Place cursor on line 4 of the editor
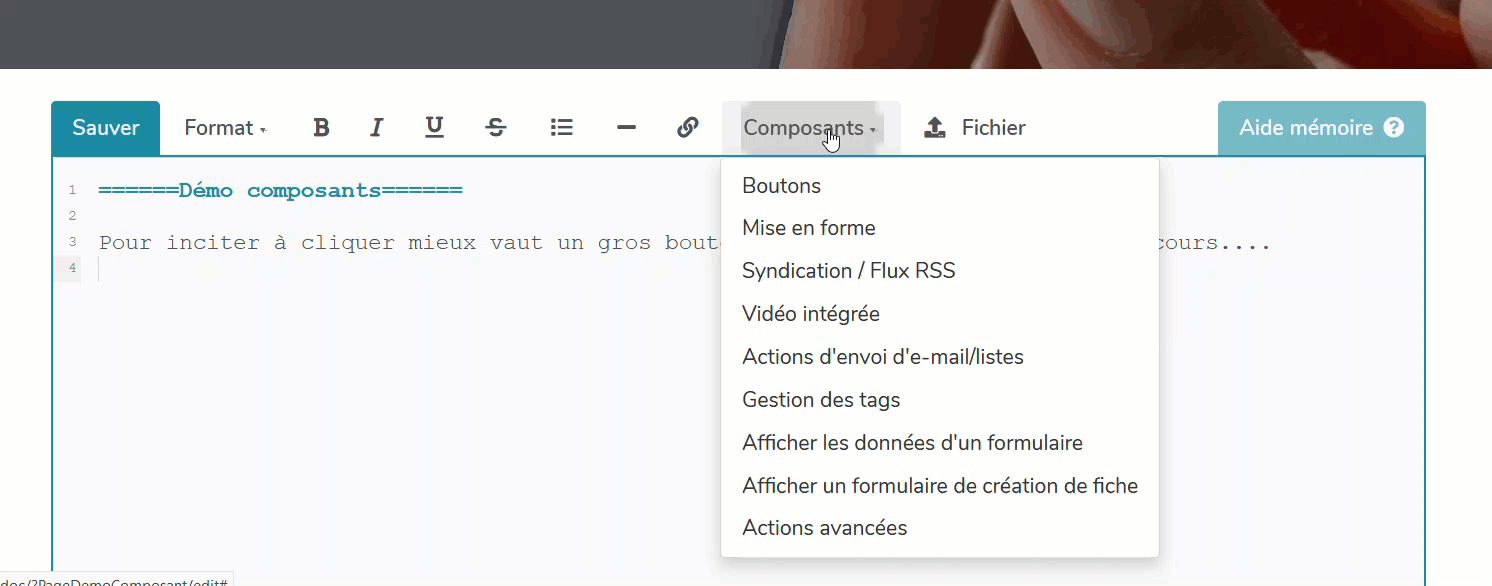Screen dimensions: 1492x586 click(x=150, y=268)
